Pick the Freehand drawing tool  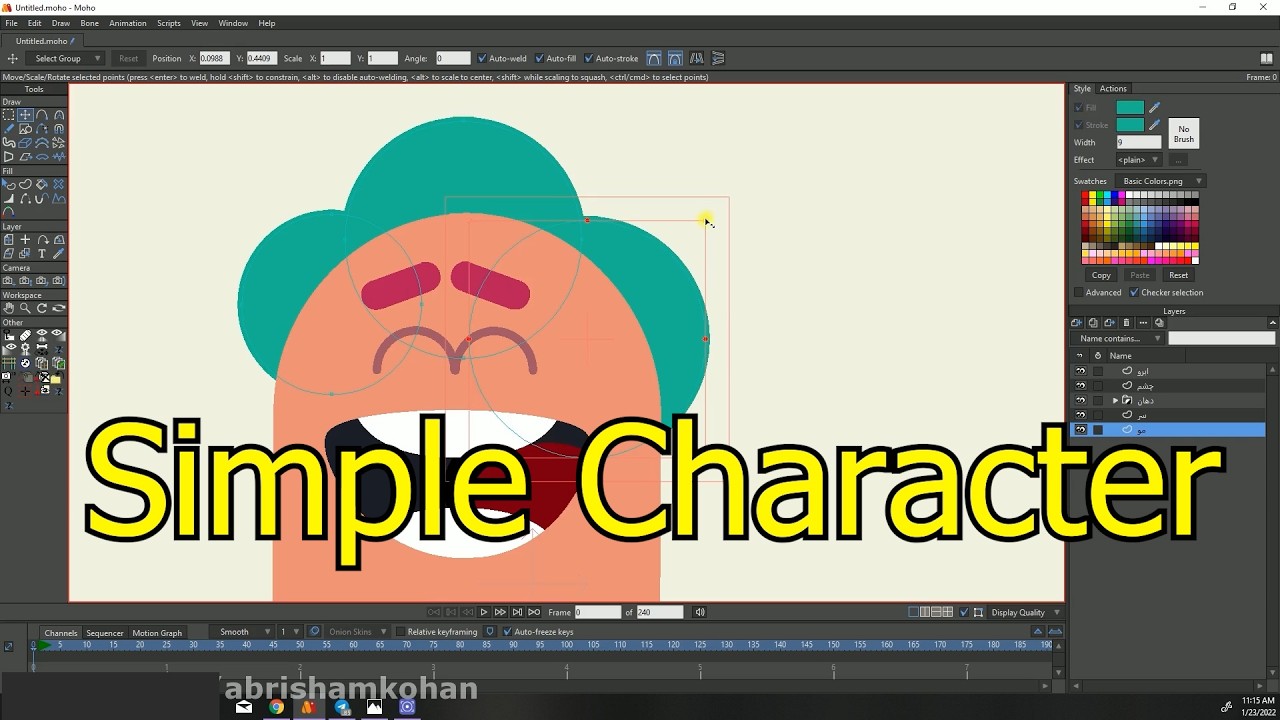point(8,128)
